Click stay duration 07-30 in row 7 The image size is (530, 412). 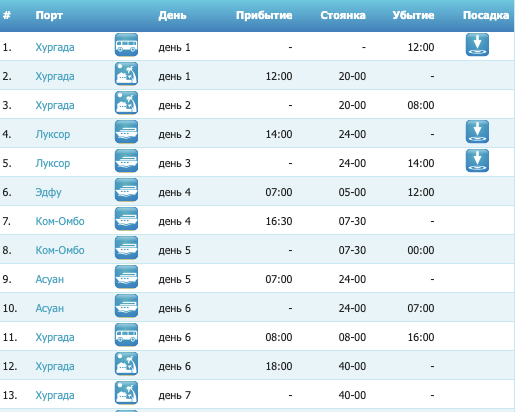point(352,221)
